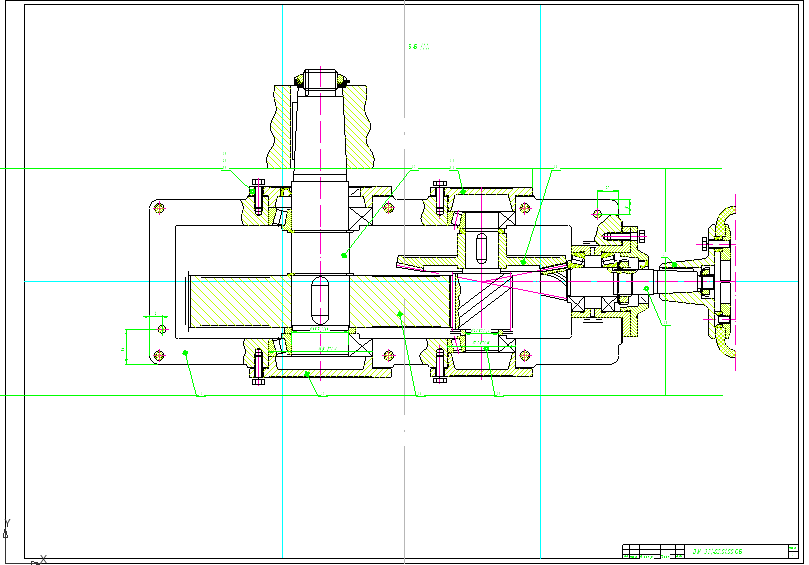Select the green text note above the drawing
809x565 pixels.
point(419,46)
